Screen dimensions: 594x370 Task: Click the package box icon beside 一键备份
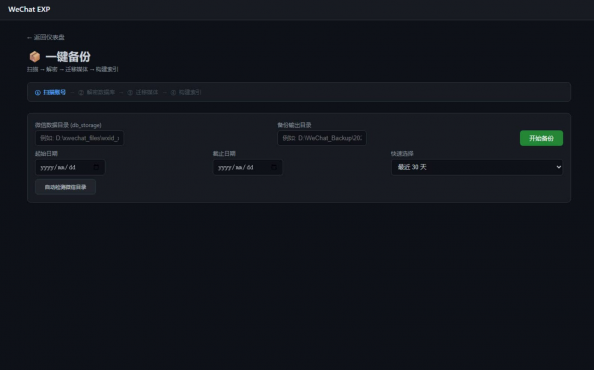point(35,57)
